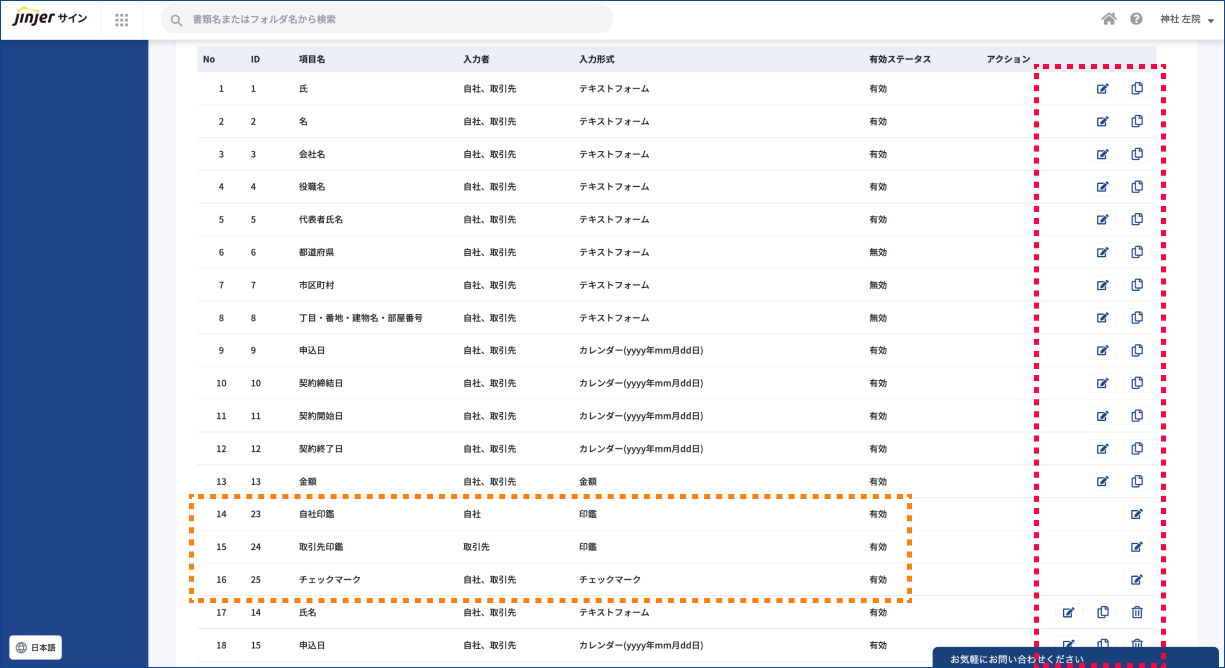Edit the 取引先印鑑 row

(1136, 547)
